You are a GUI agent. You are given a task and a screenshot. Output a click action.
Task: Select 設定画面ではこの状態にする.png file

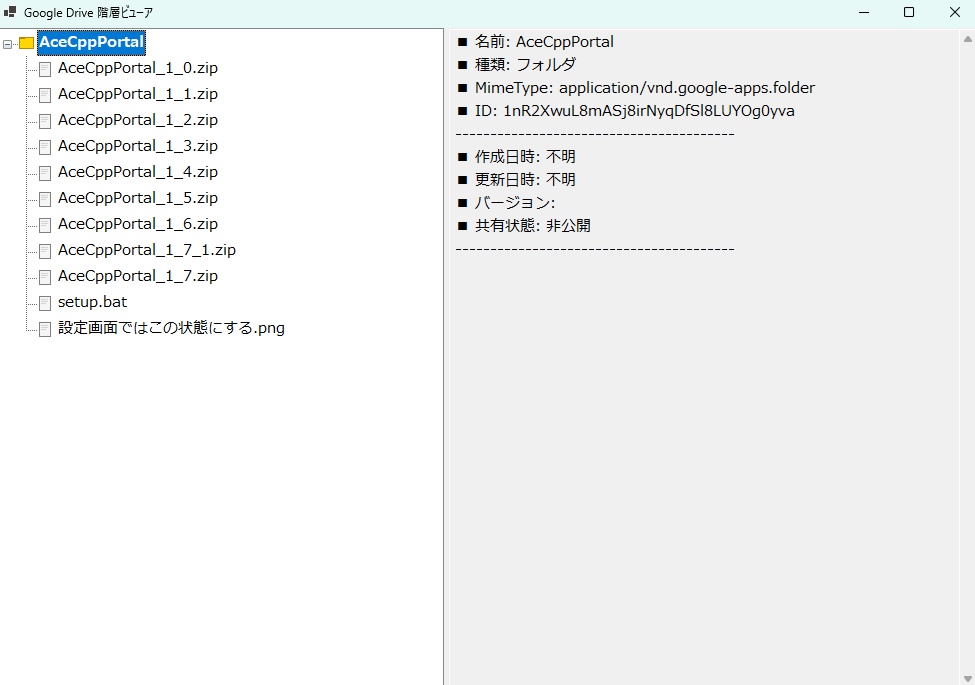pos(171,328)
